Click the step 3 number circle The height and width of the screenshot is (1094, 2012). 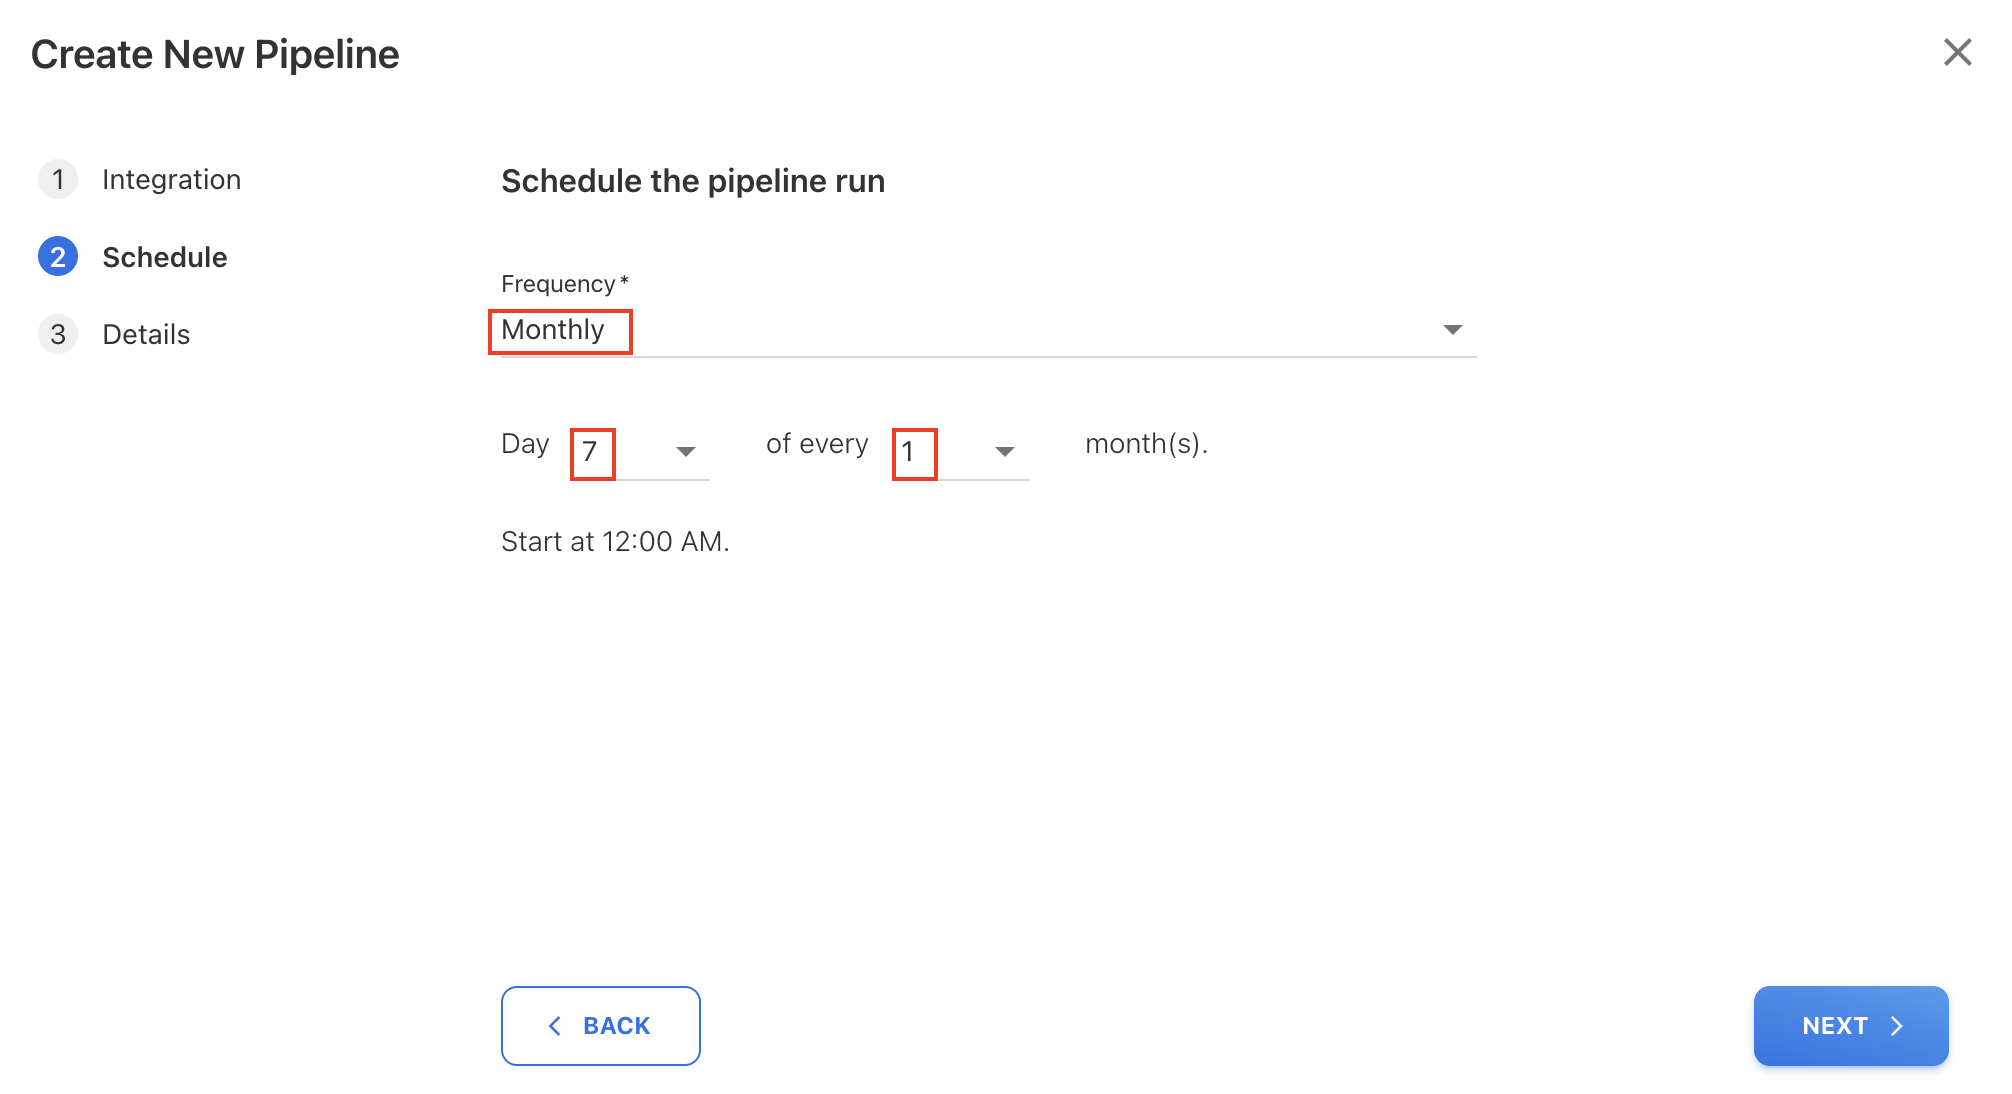pyautogui.click(x=58, y=334)
